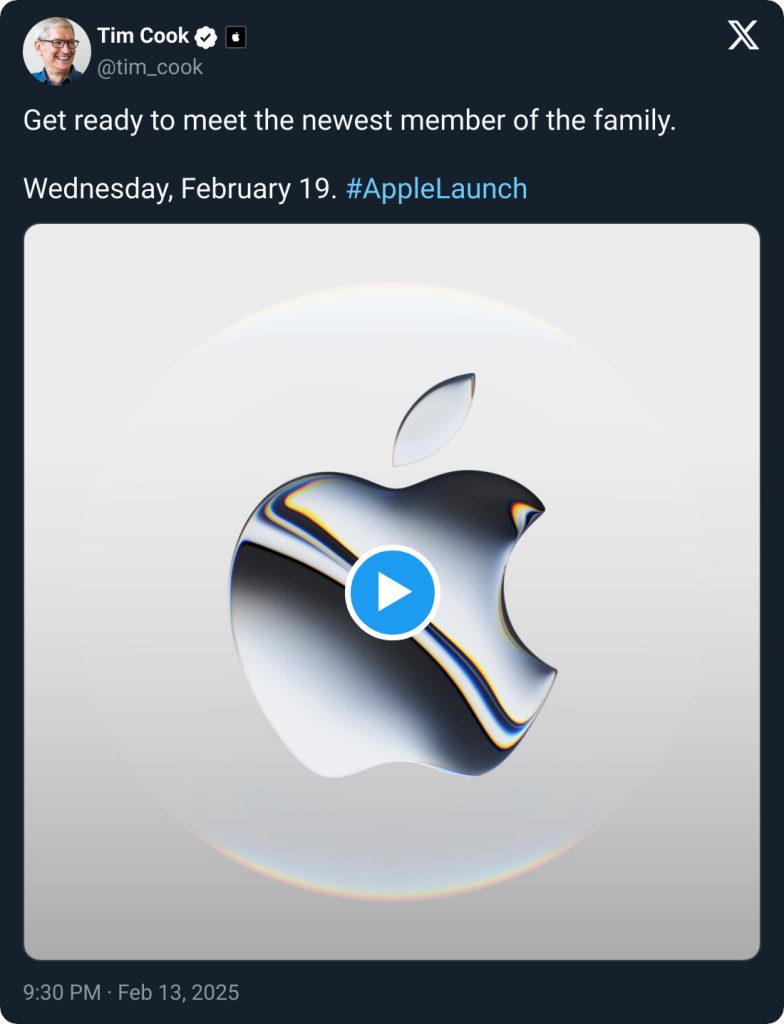Open the #AppleLaunch hashtag
Screen dimensions: 784x1024
pos(436,188)
